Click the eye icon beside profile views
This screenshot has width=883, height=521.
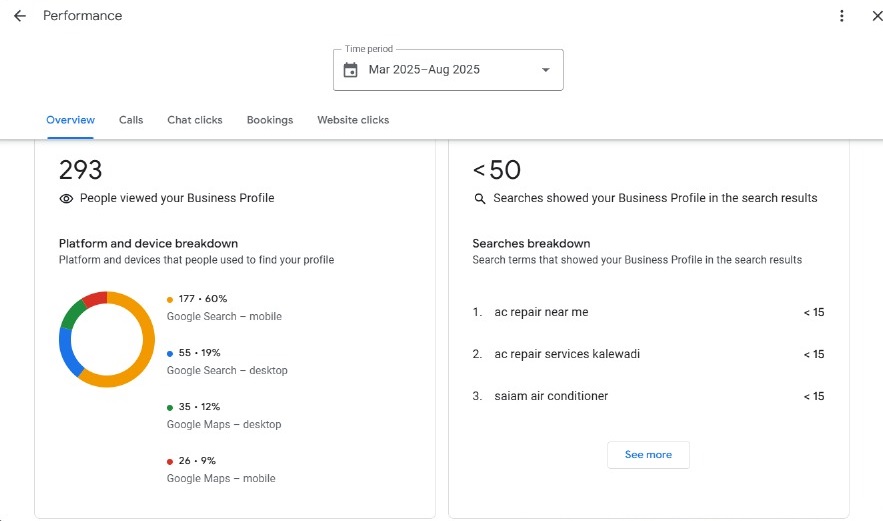point(66,199)
